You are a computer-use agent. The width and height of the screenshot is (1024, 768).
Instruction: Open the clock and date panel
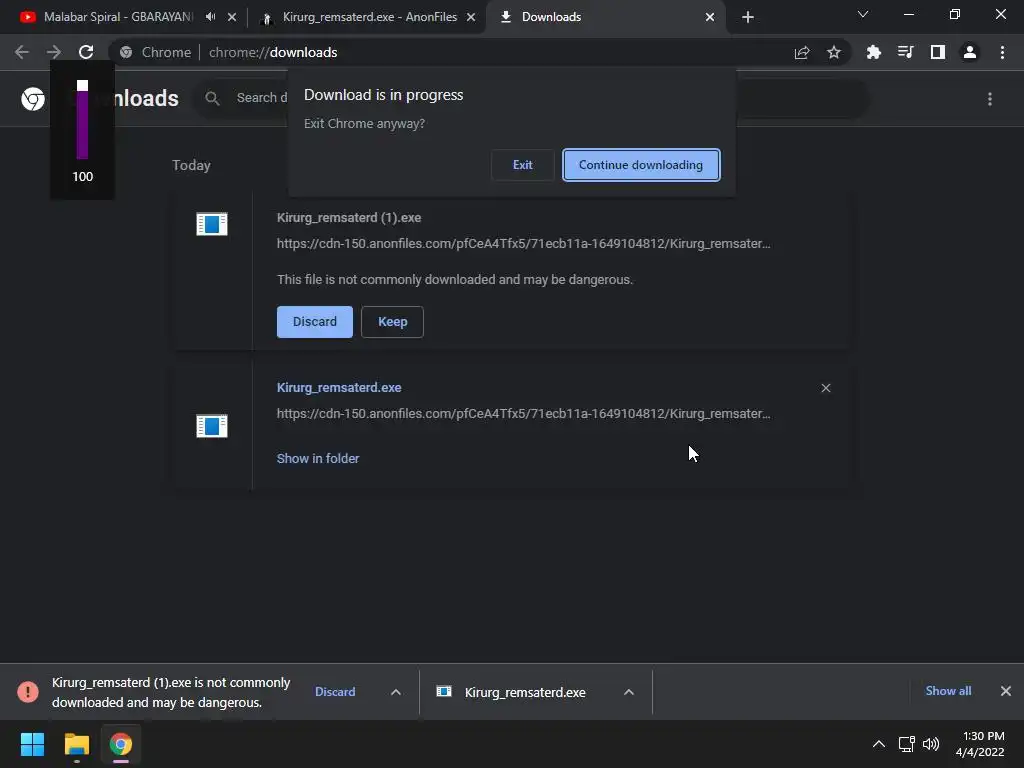[980, 744]
